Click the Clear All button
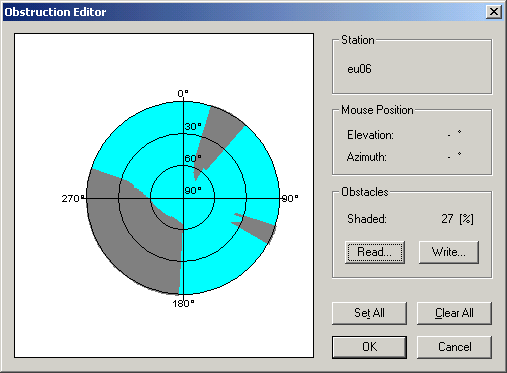Screen dimensions: 507x373 point(454,313)
